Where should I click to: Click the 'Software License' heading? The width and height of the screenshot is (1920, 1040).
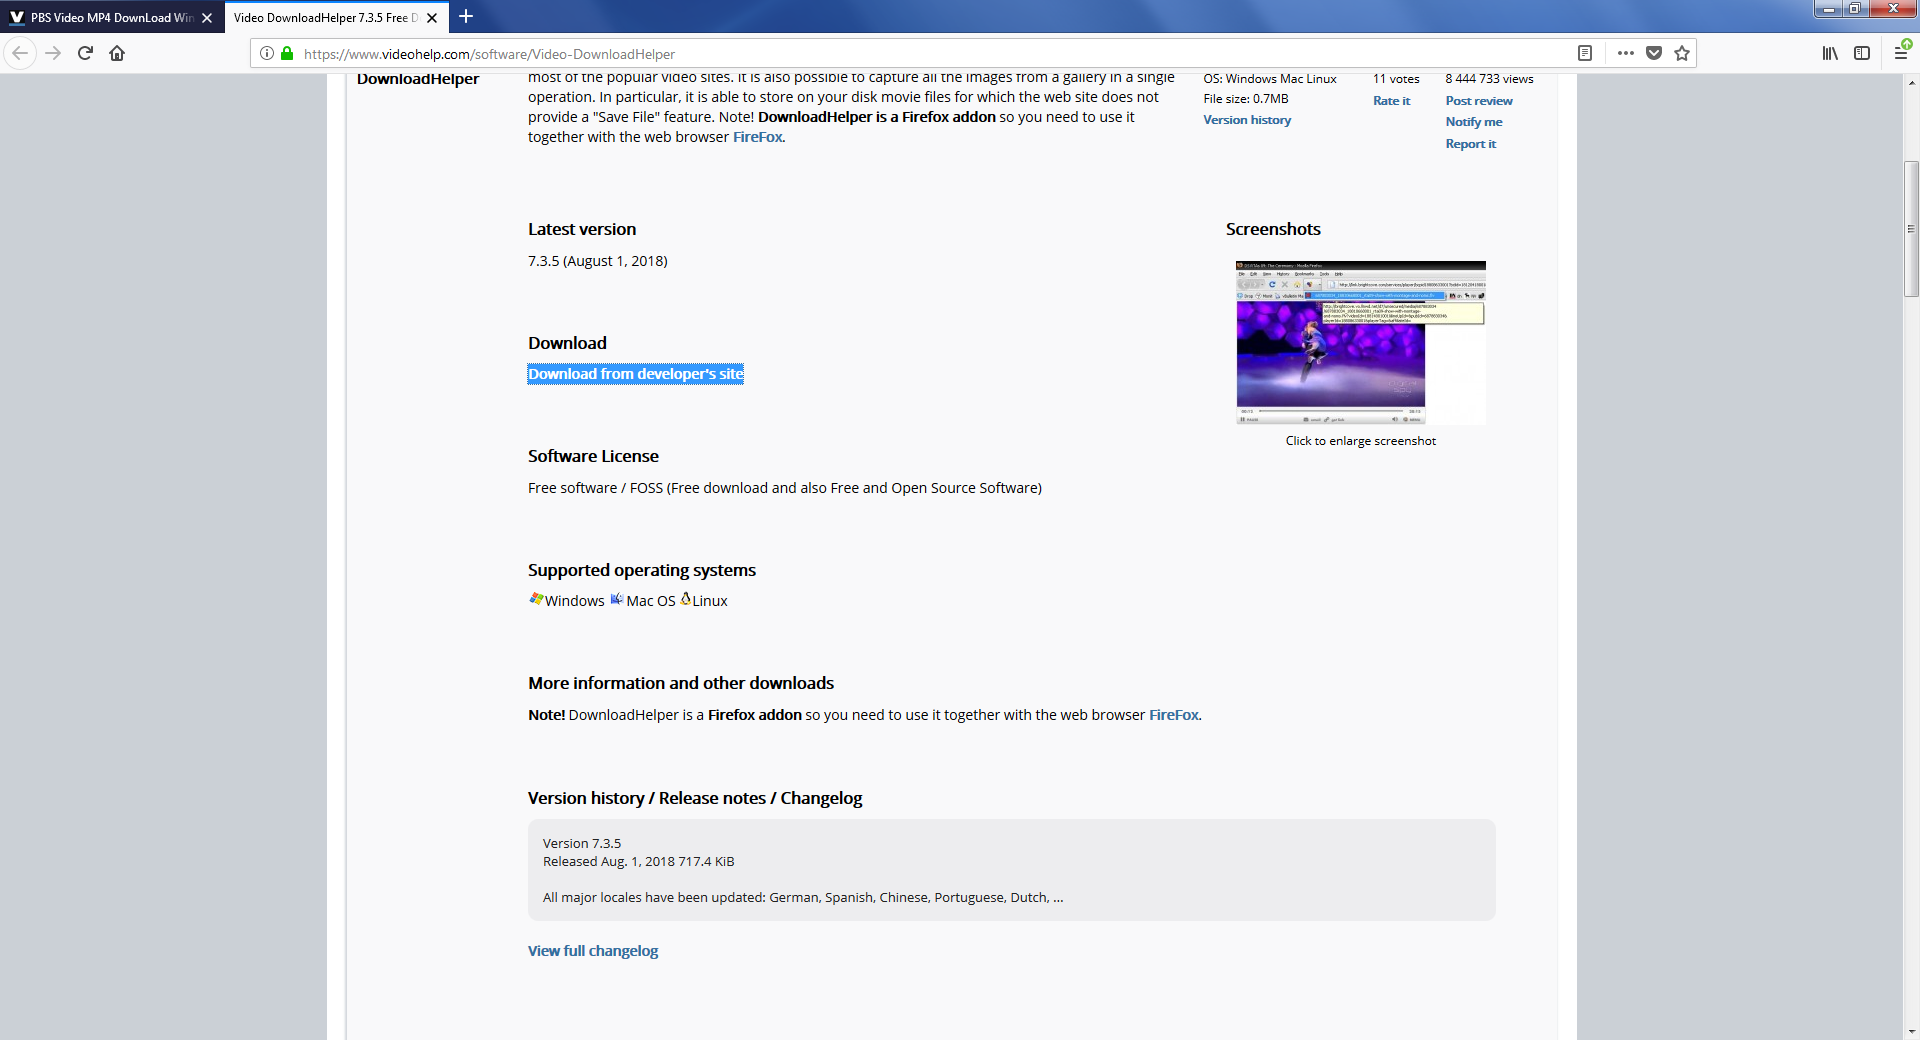(593, 456)
